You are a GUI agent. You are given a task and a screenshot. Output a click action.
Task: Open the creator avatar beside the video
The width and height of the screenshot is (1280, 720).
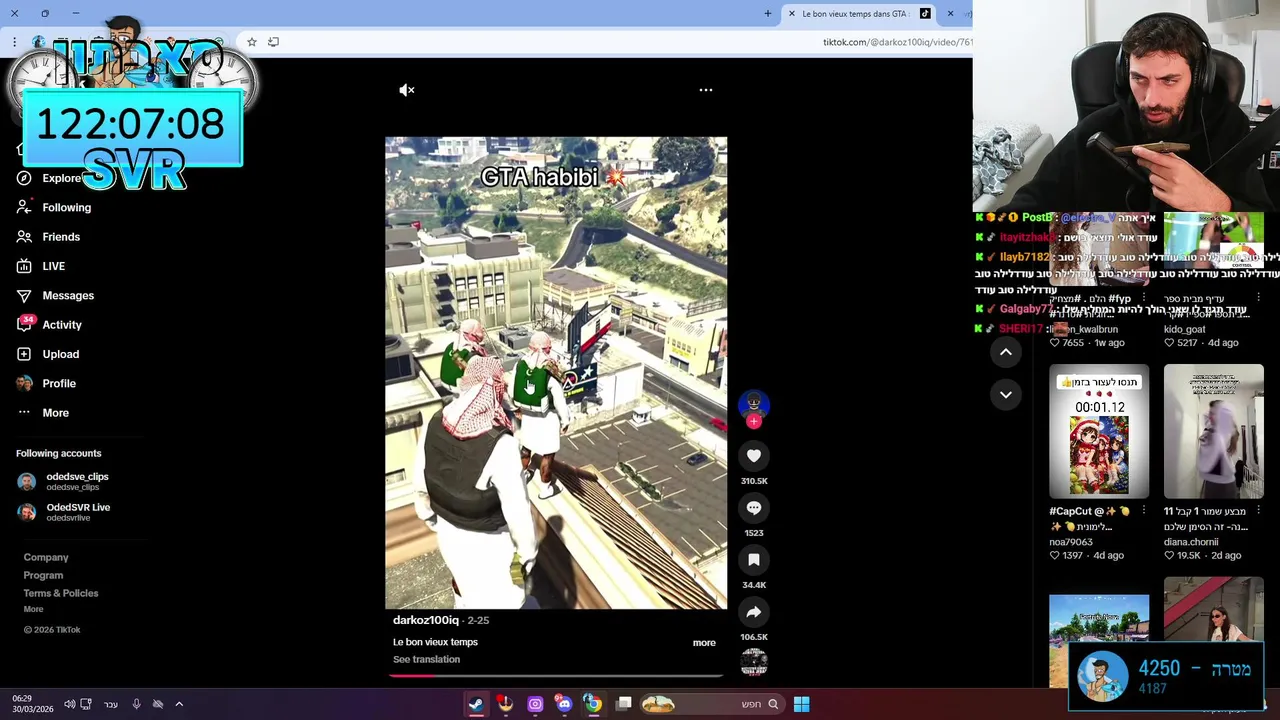[x=754, y=403]
